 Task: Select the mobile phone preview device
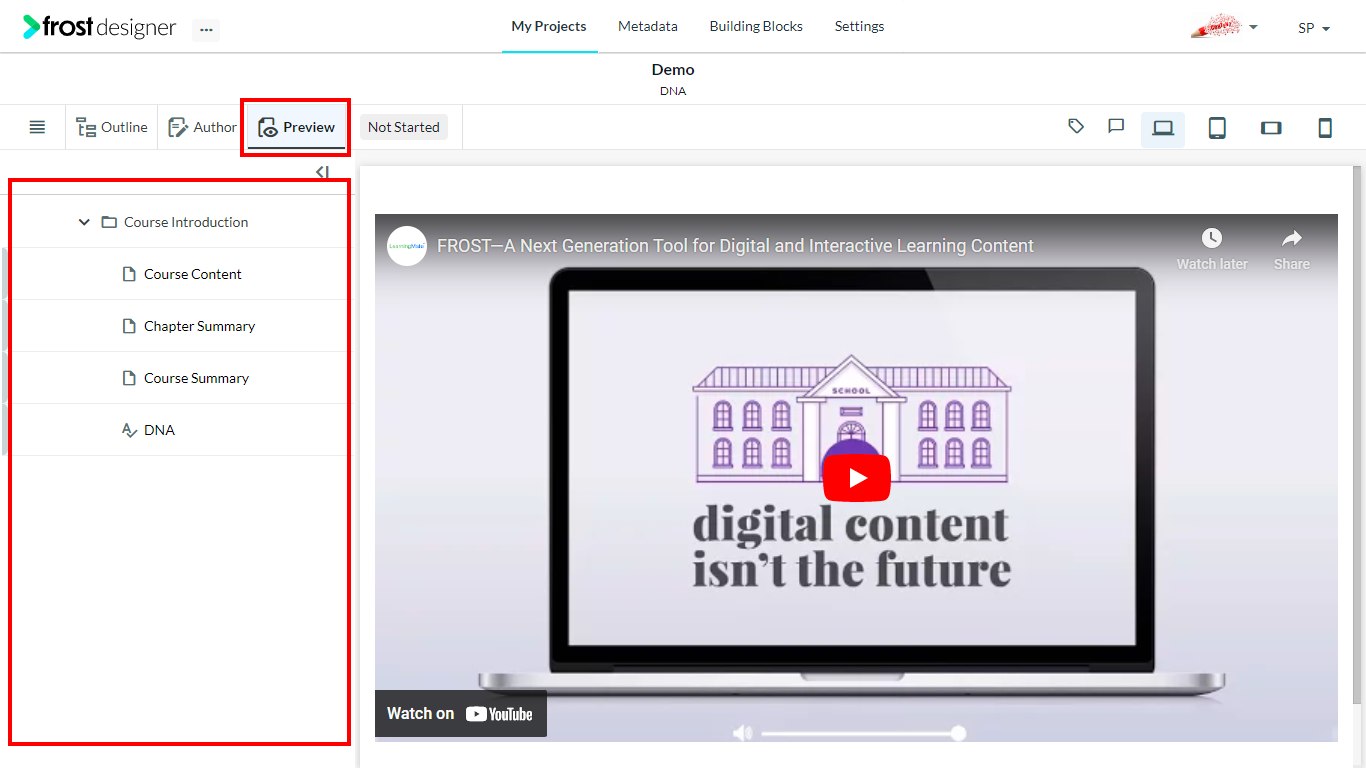tap(1325, 128)
